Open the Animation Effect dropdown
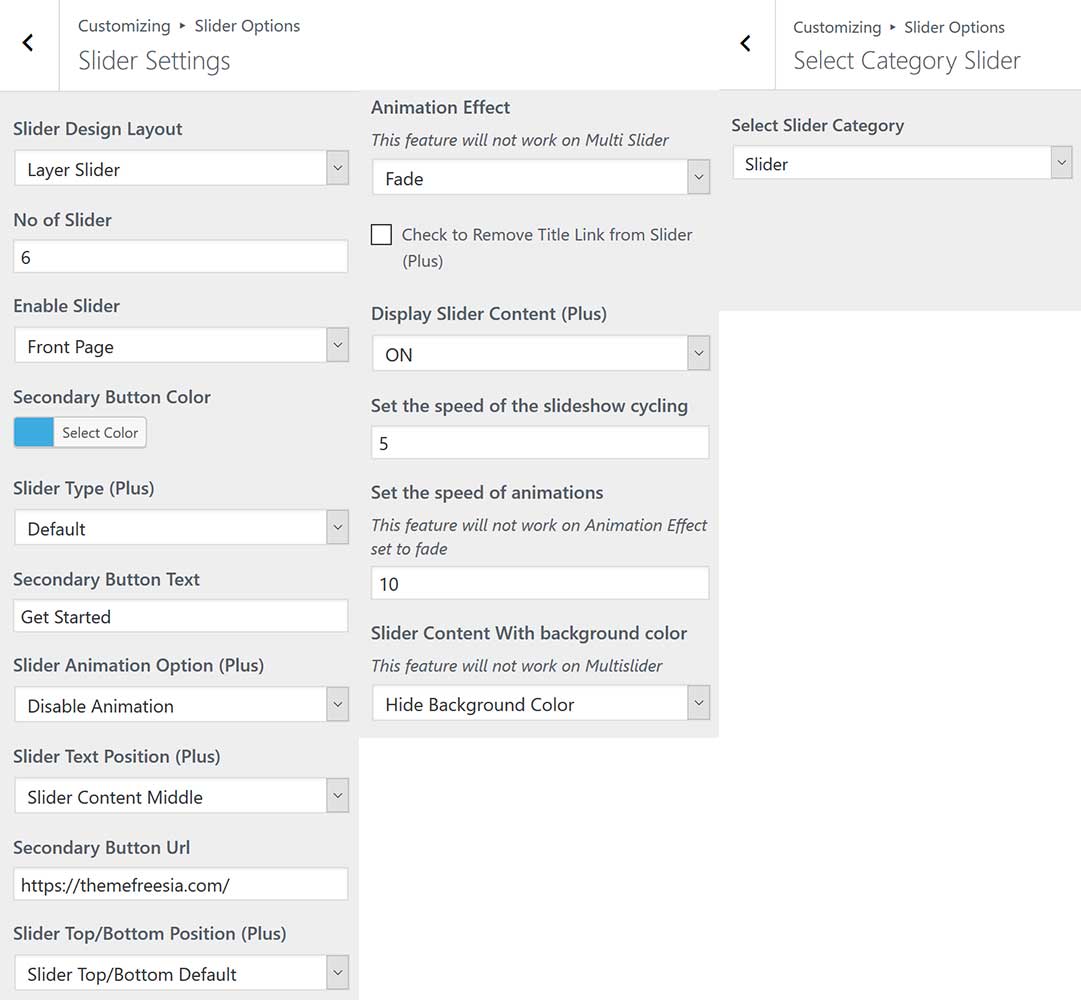 540,178
